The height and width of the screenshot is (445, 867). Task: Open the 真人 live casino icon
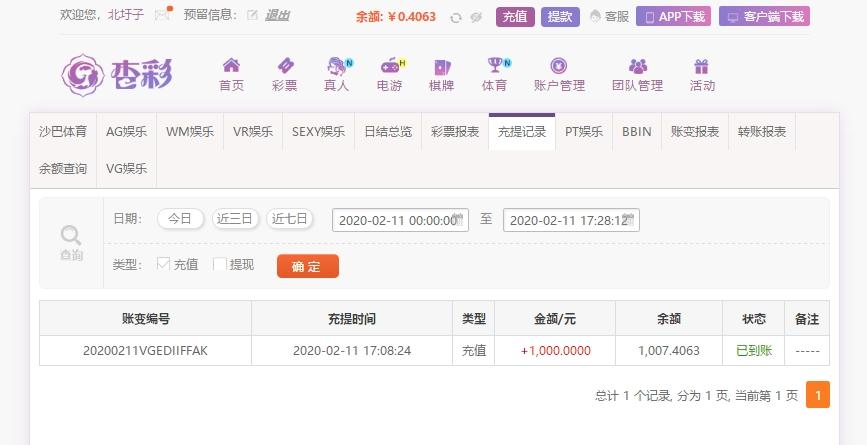[x=338, y=66]
